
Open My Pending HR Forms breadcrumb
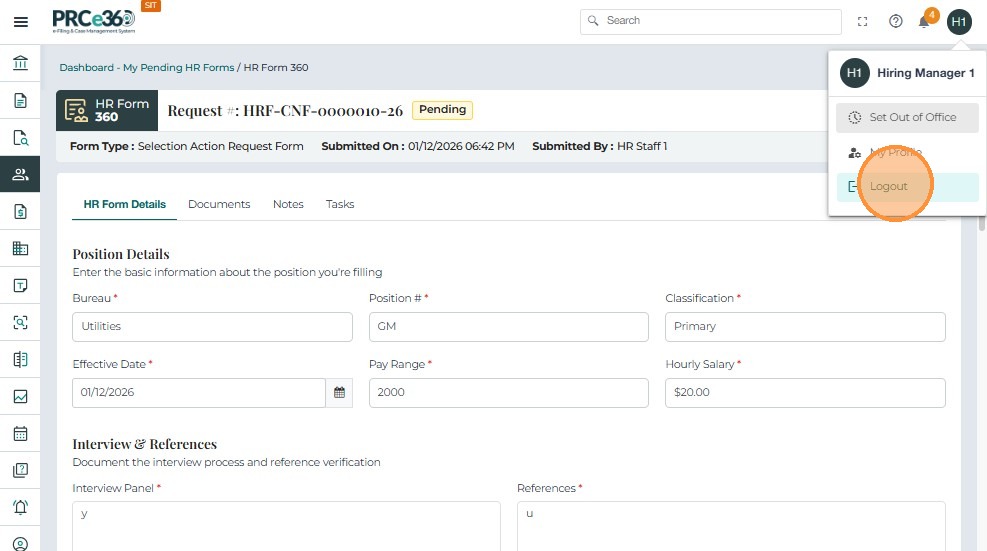coord(178,68)
